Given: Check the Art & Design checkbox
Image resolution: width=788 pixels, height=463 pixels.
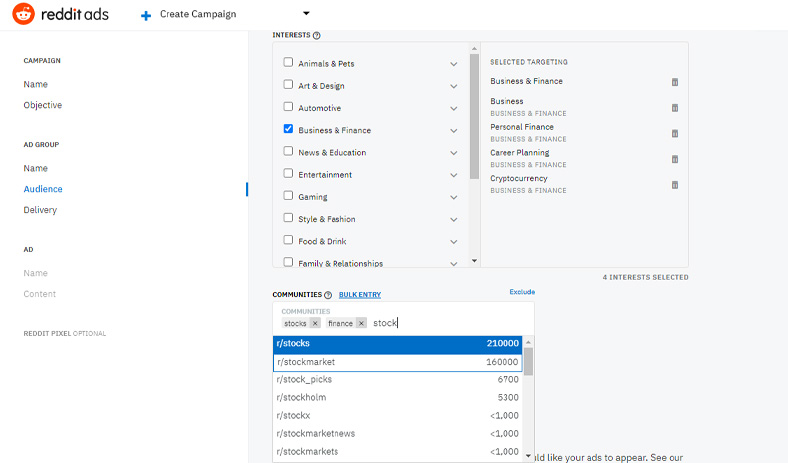Looking at the screenshot, I should 288,84.
